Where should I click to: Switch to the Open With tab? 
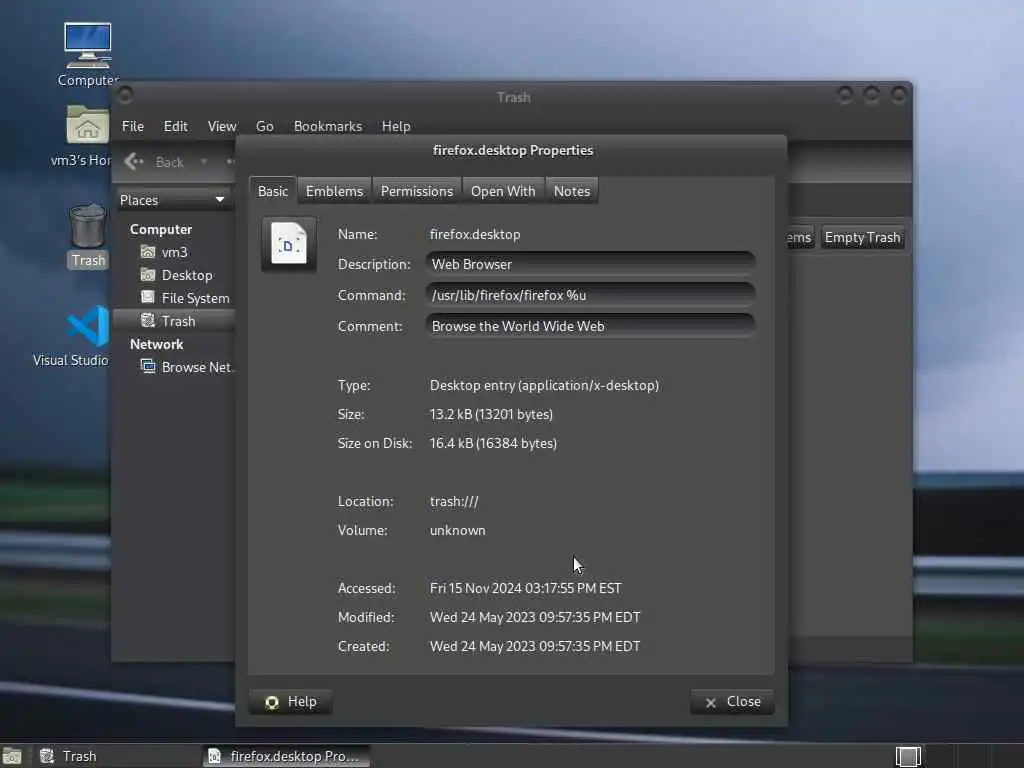point(503,191)
